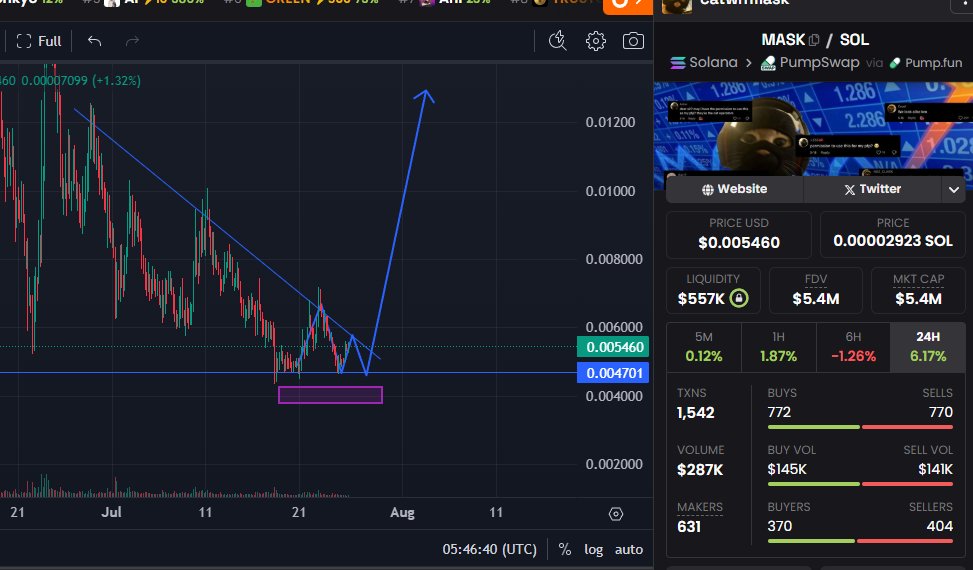Toggle auto scale on chart

point(629,550)
